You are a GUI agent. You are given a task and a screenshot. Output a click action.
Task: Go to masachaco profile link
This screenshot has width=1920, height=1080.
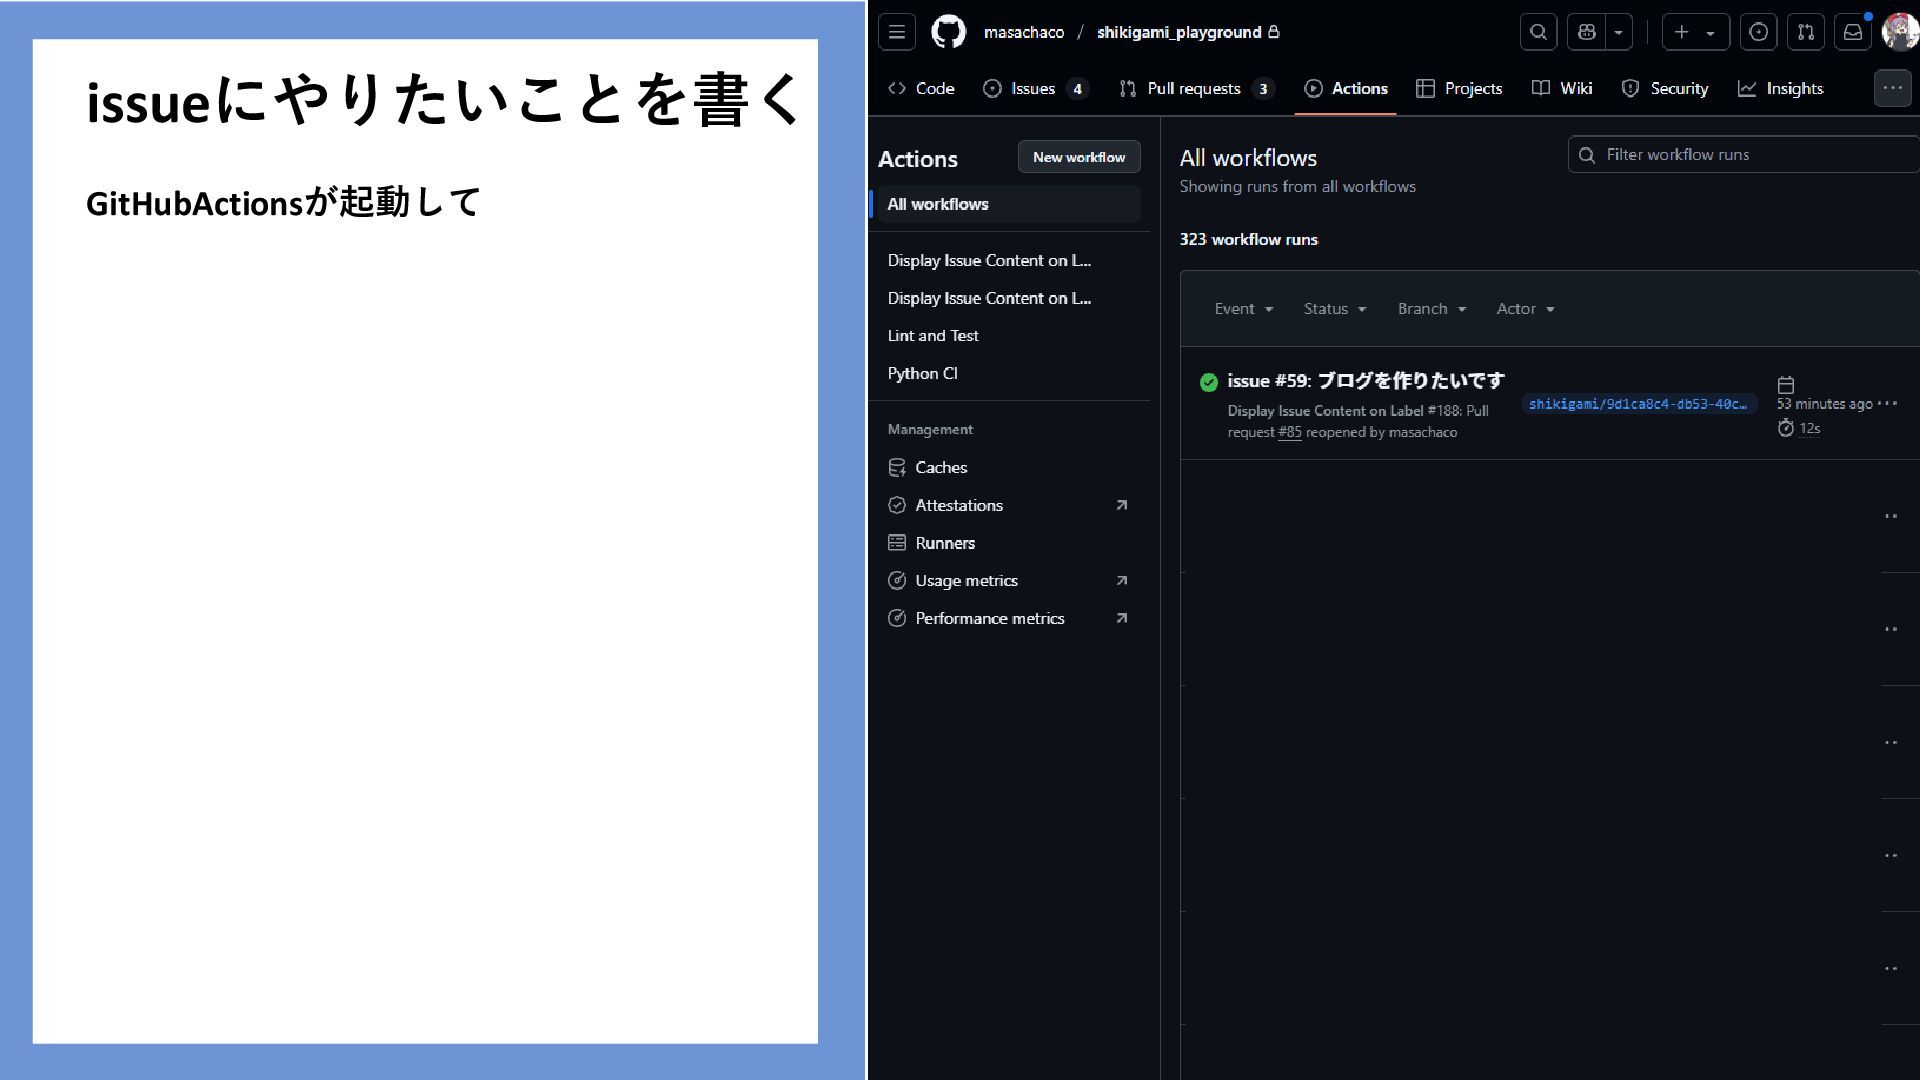click(x=1023, y=32)
